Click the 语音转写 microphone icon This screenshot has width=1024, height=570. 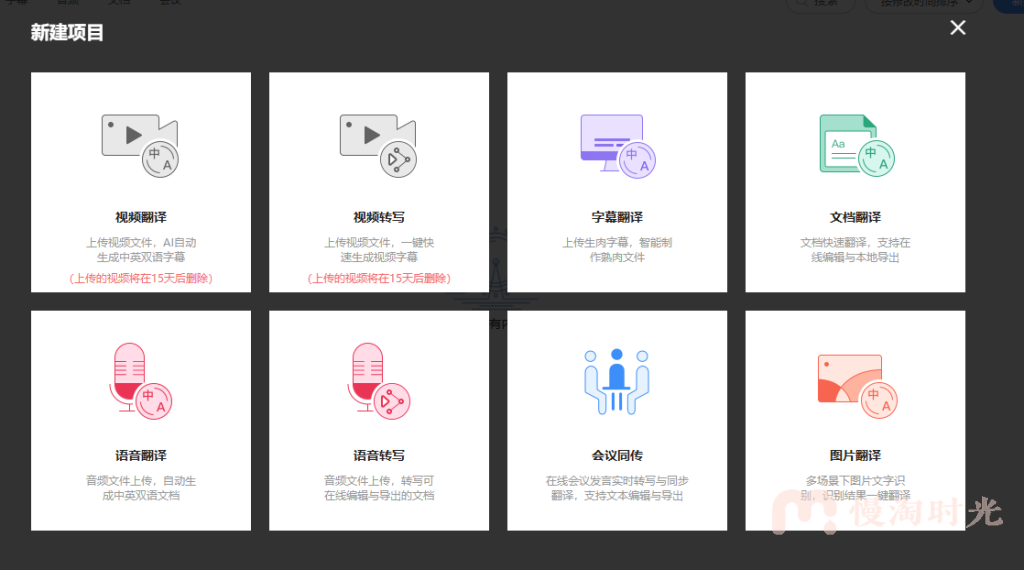pos(379,381)
